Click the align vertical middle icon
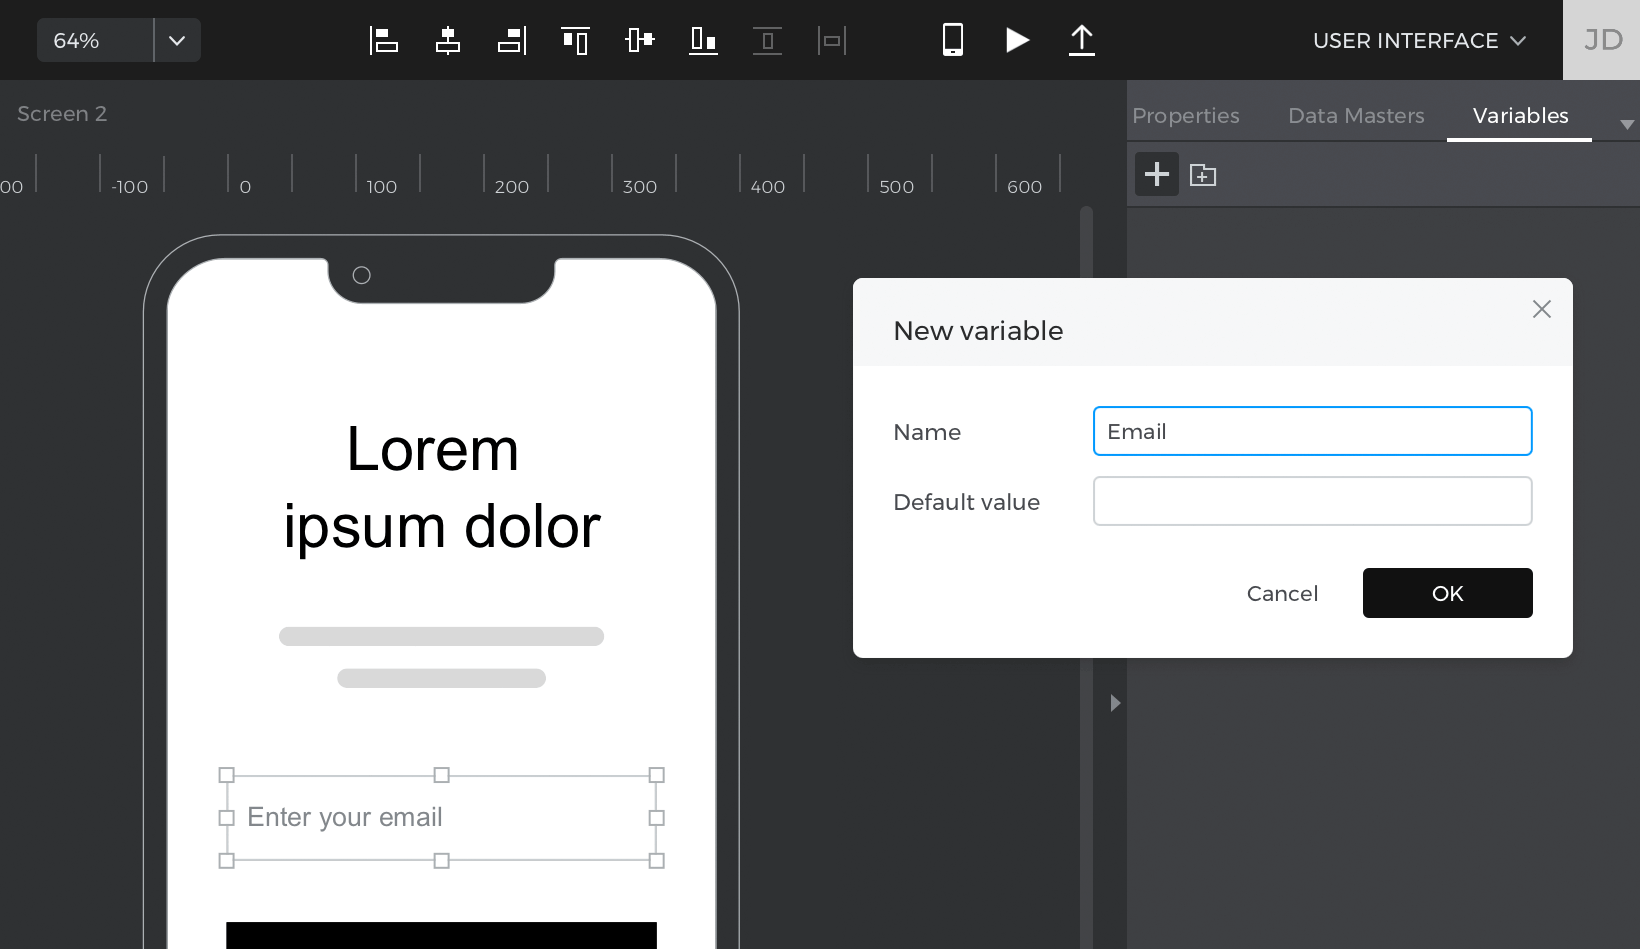This screenshot has height=949, width=1640. point(639,40)
